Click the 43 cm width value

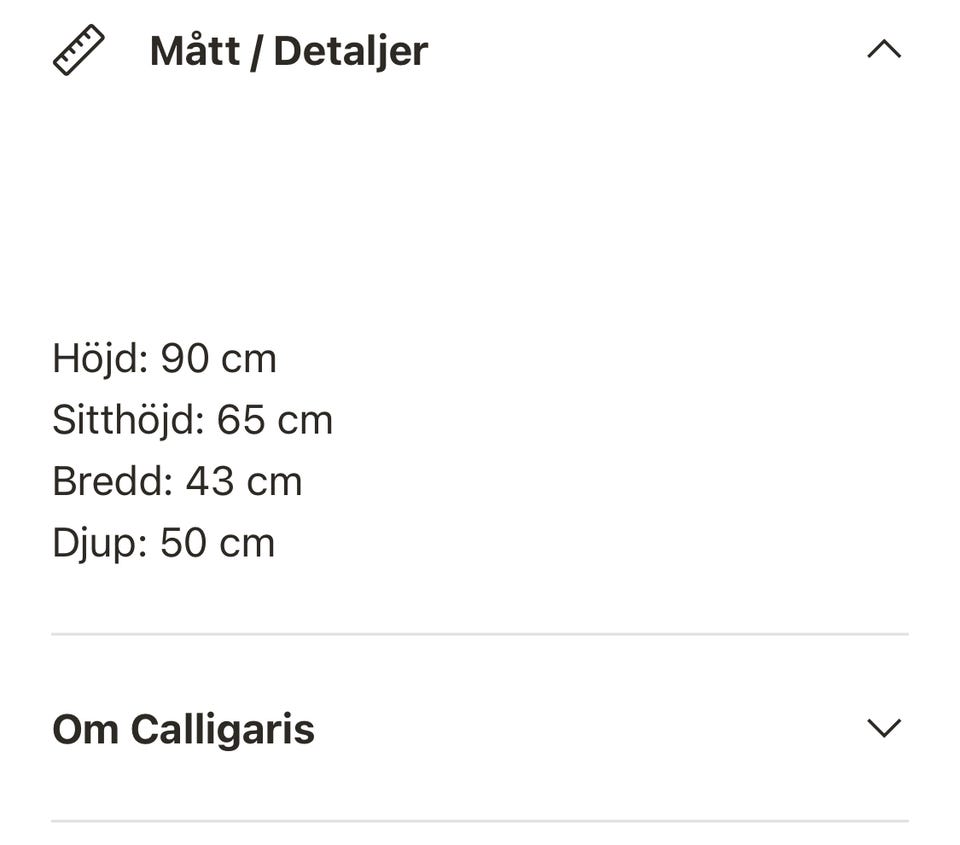[244, 481]
